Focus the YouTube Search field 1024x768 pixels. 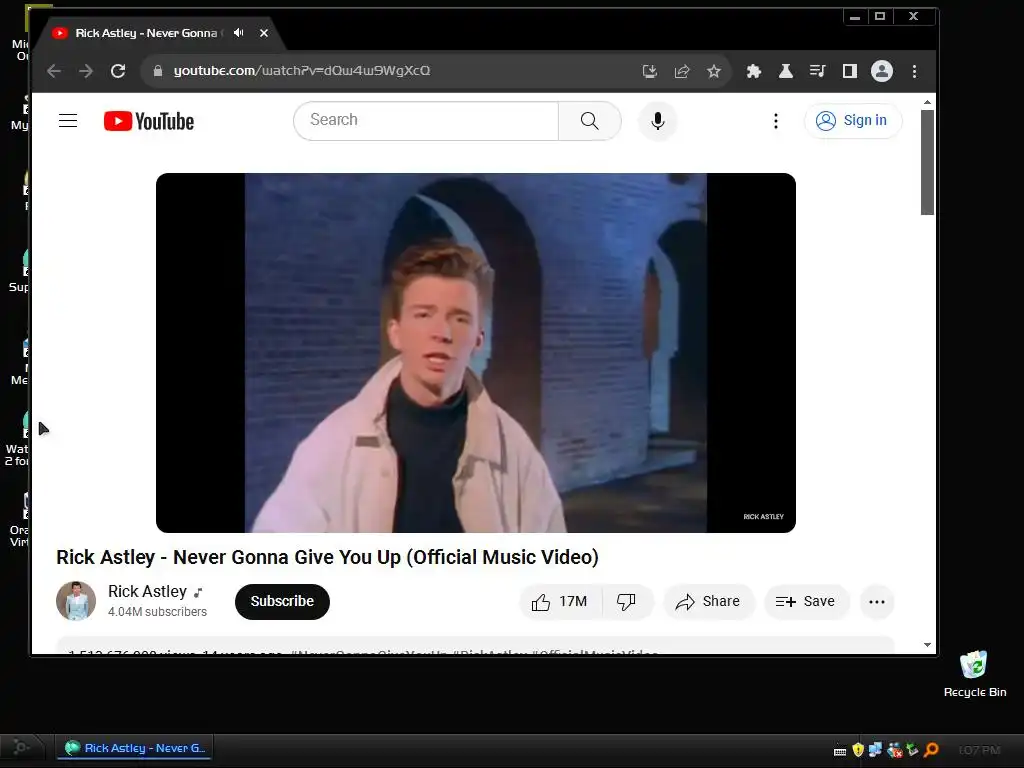[426, 120]
